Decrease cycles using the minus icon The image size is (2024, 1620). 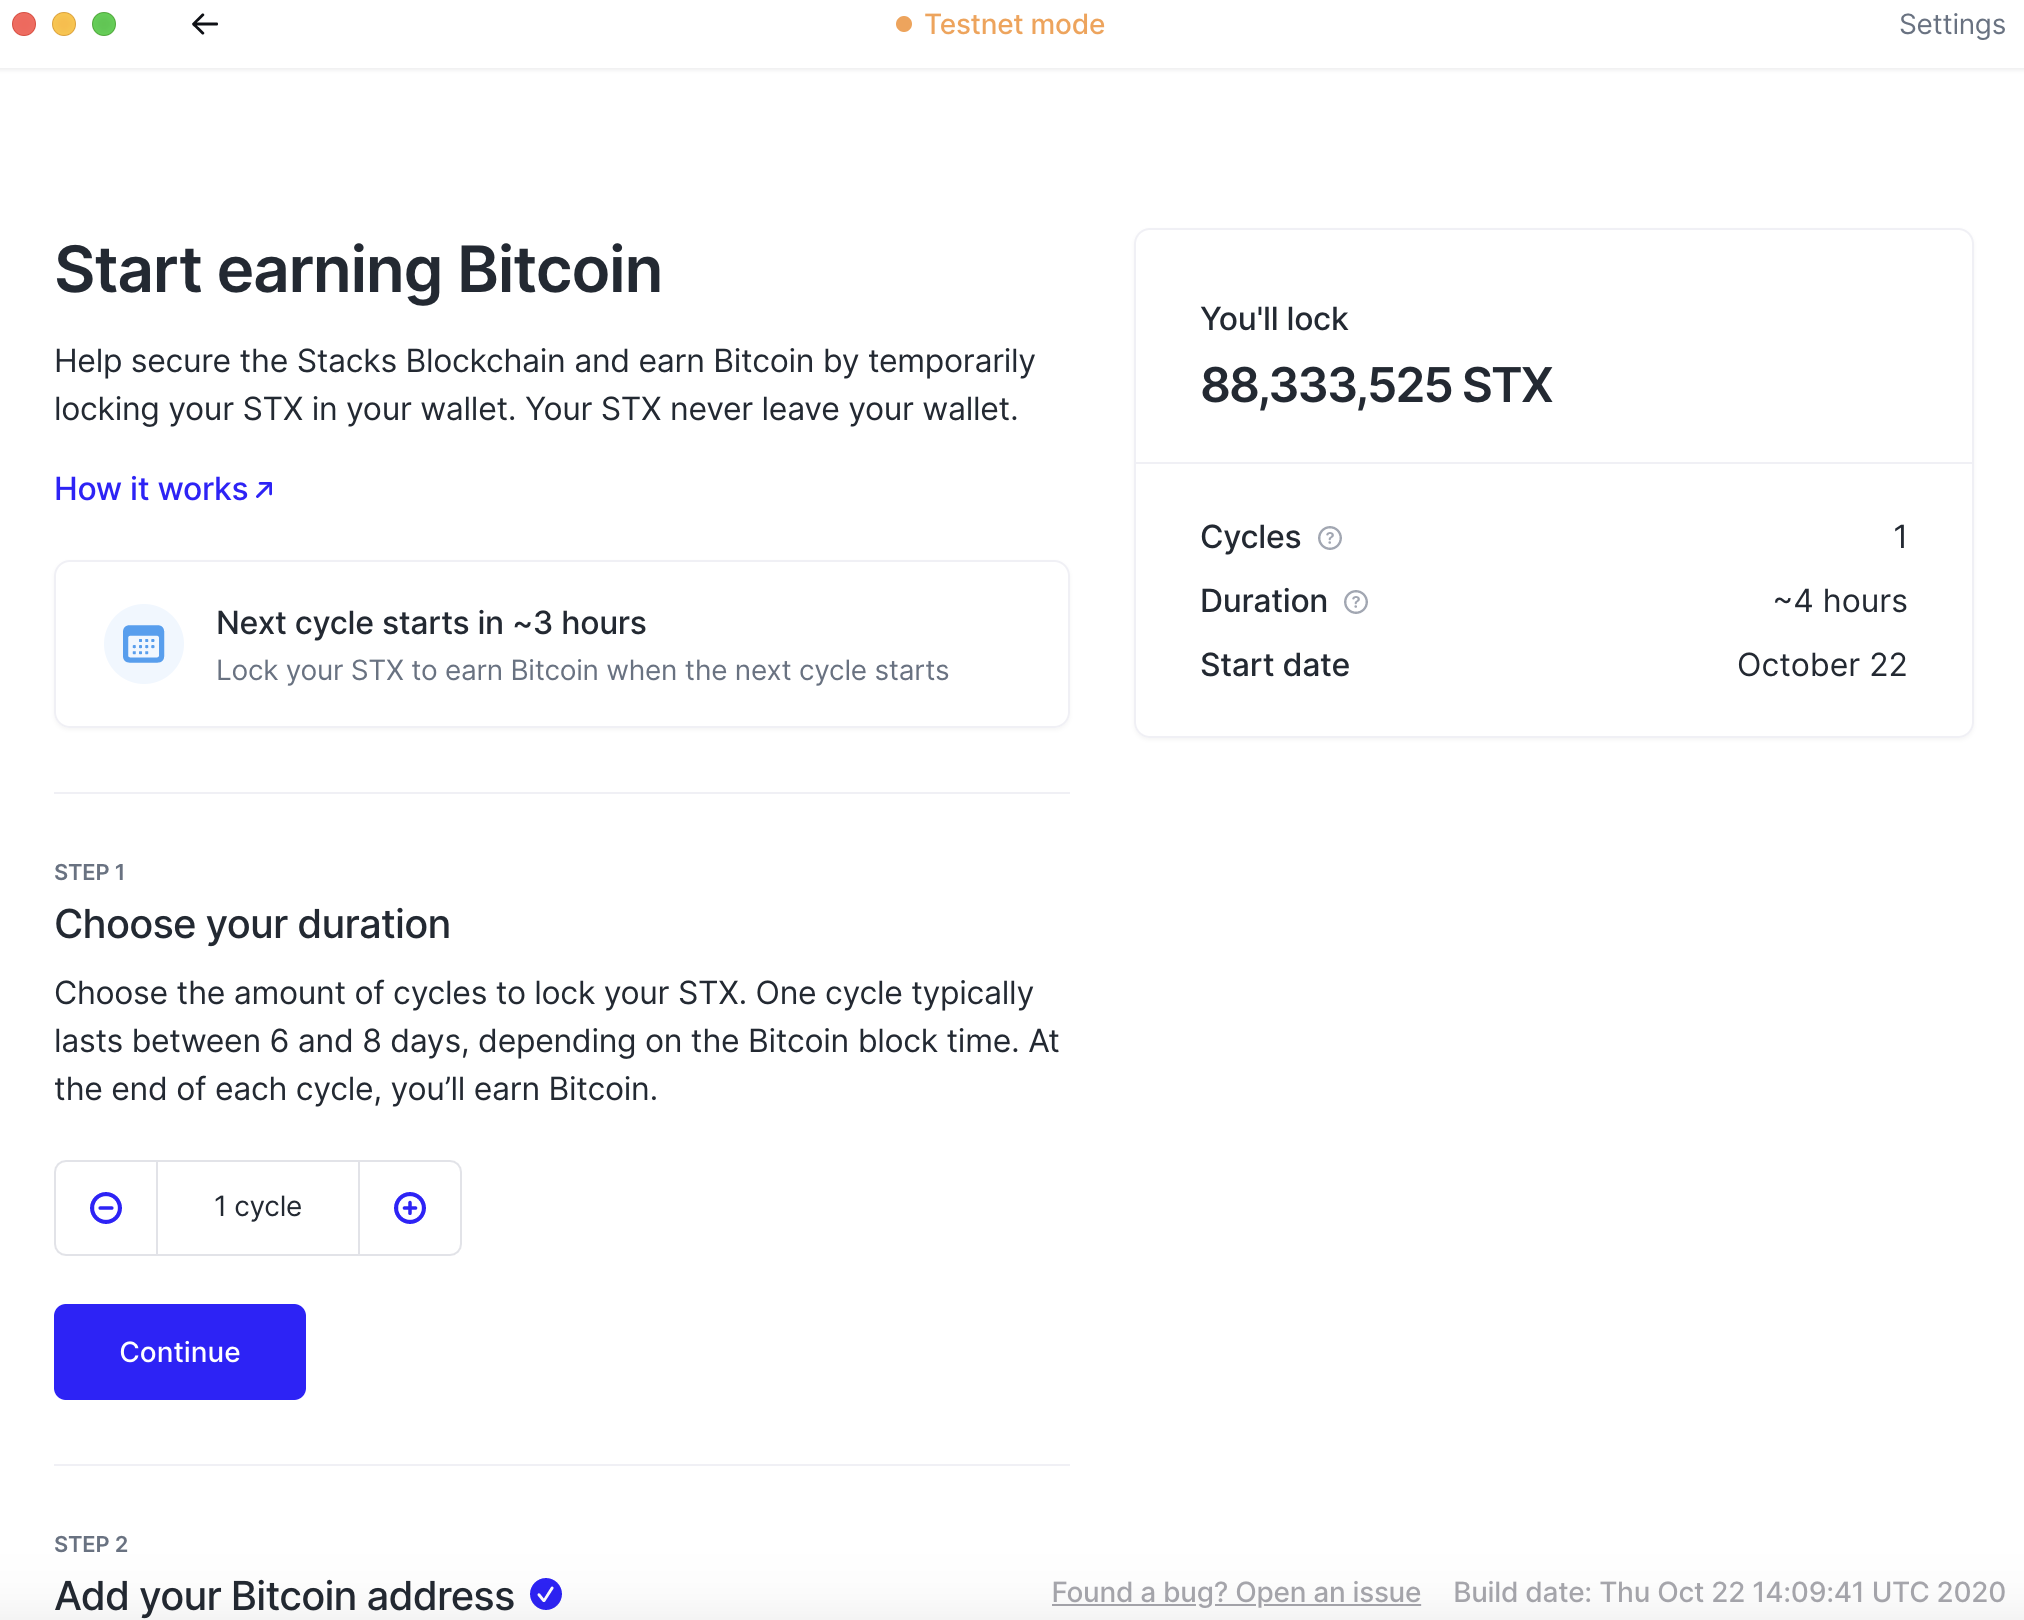point(105,1207)
